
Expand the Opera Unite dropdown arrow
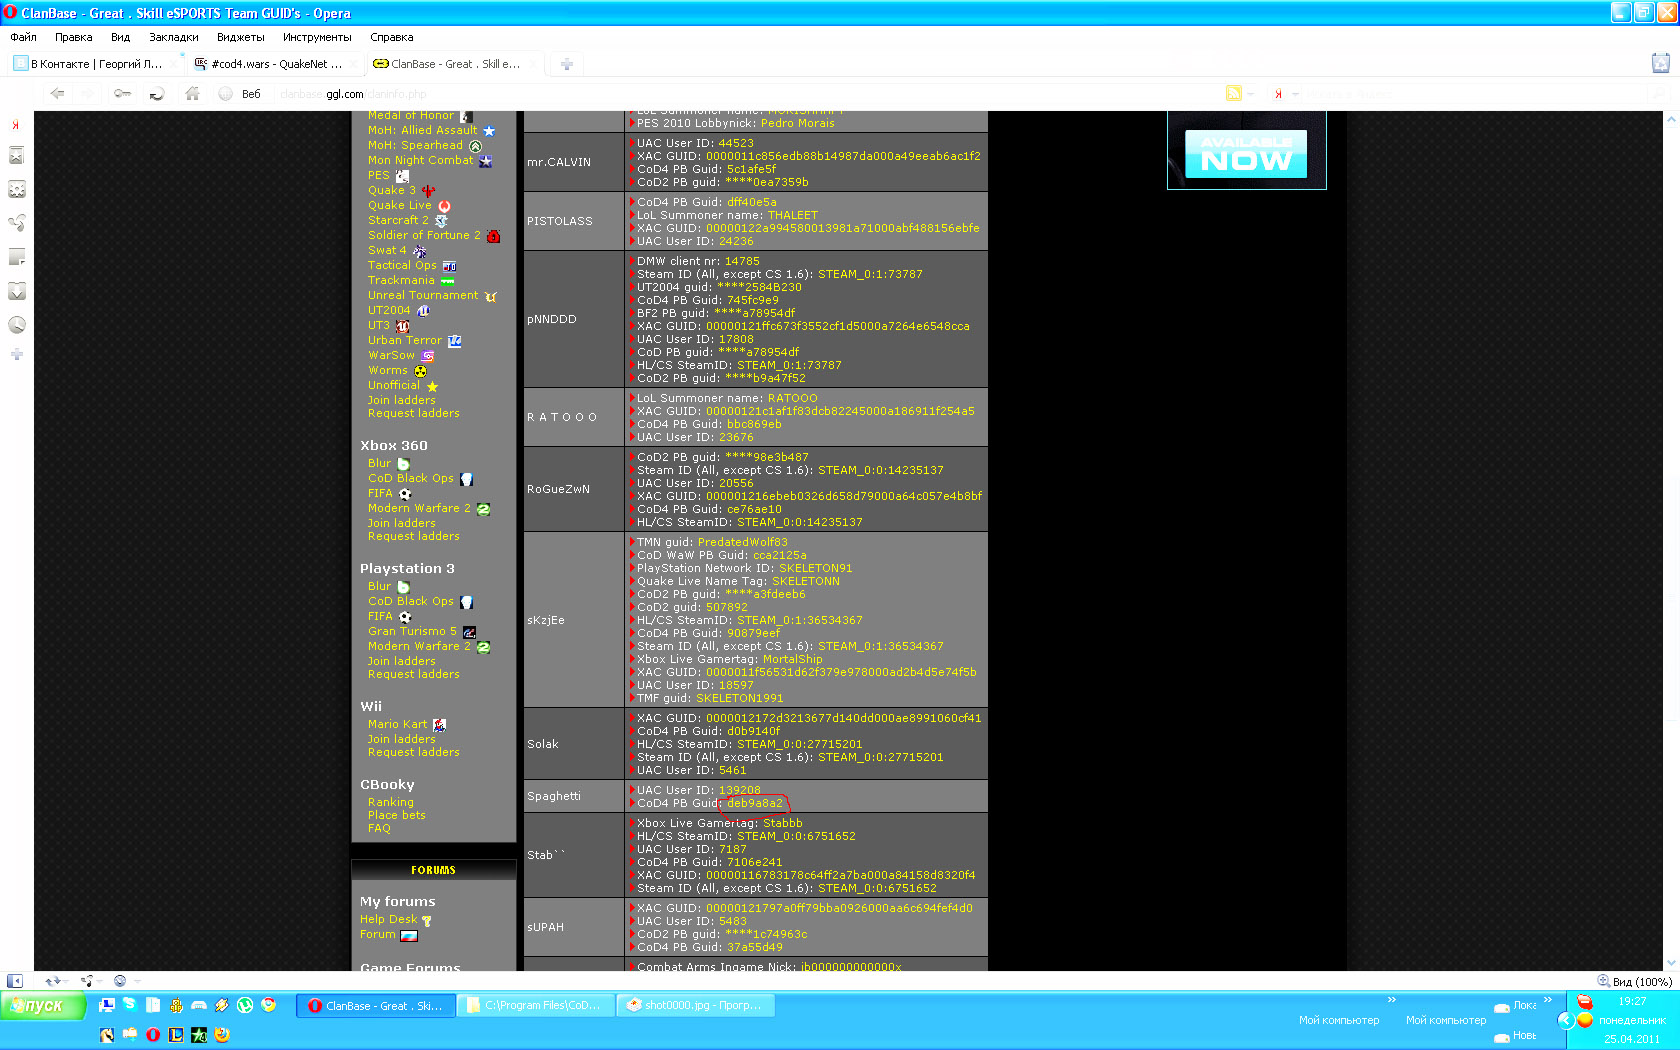[101, 981]
